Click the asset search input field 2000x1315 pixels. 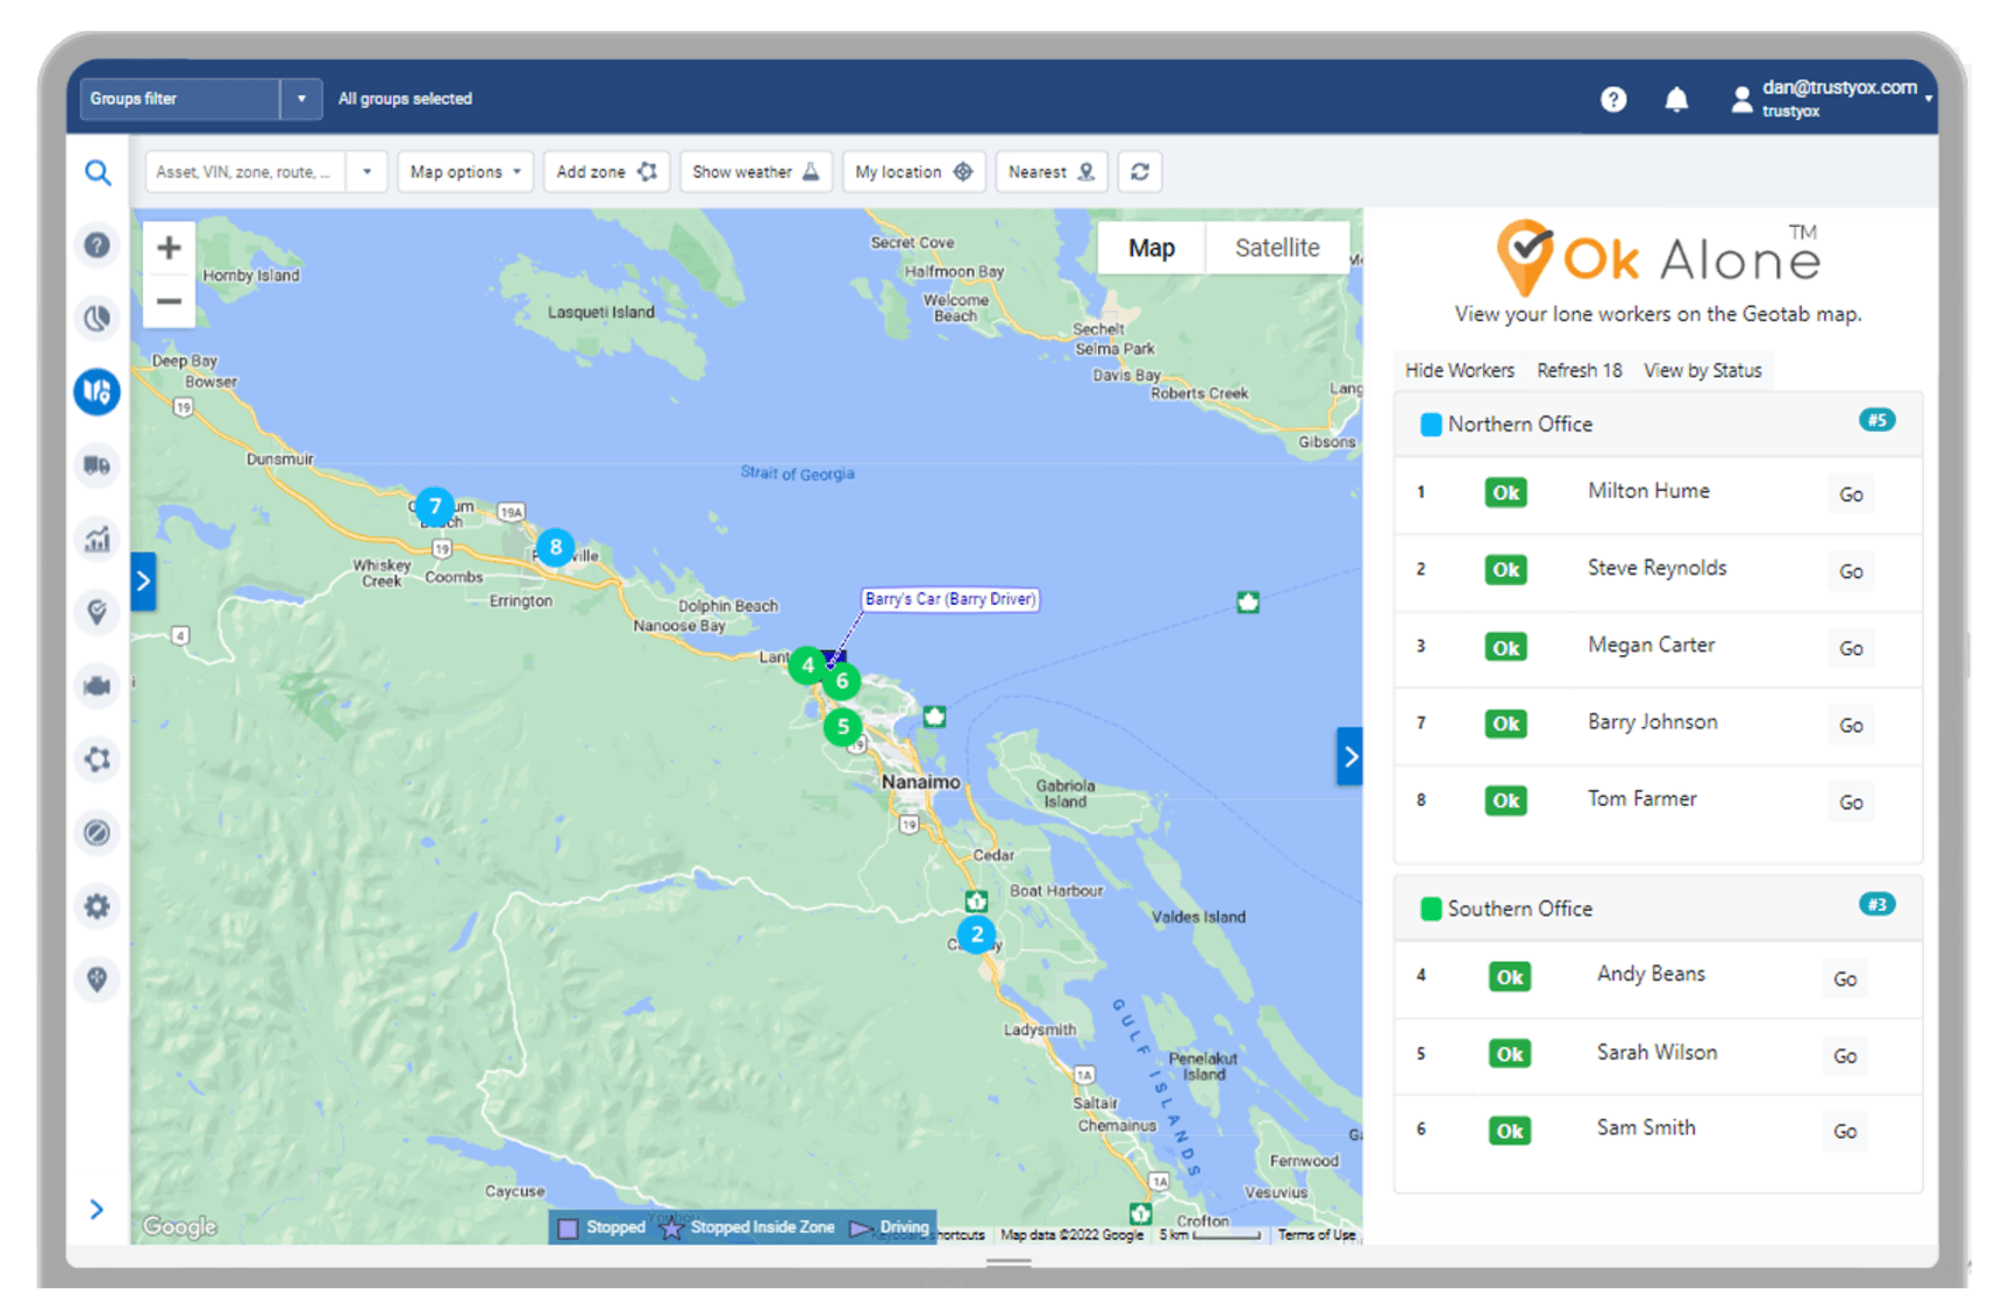point(246,172)
